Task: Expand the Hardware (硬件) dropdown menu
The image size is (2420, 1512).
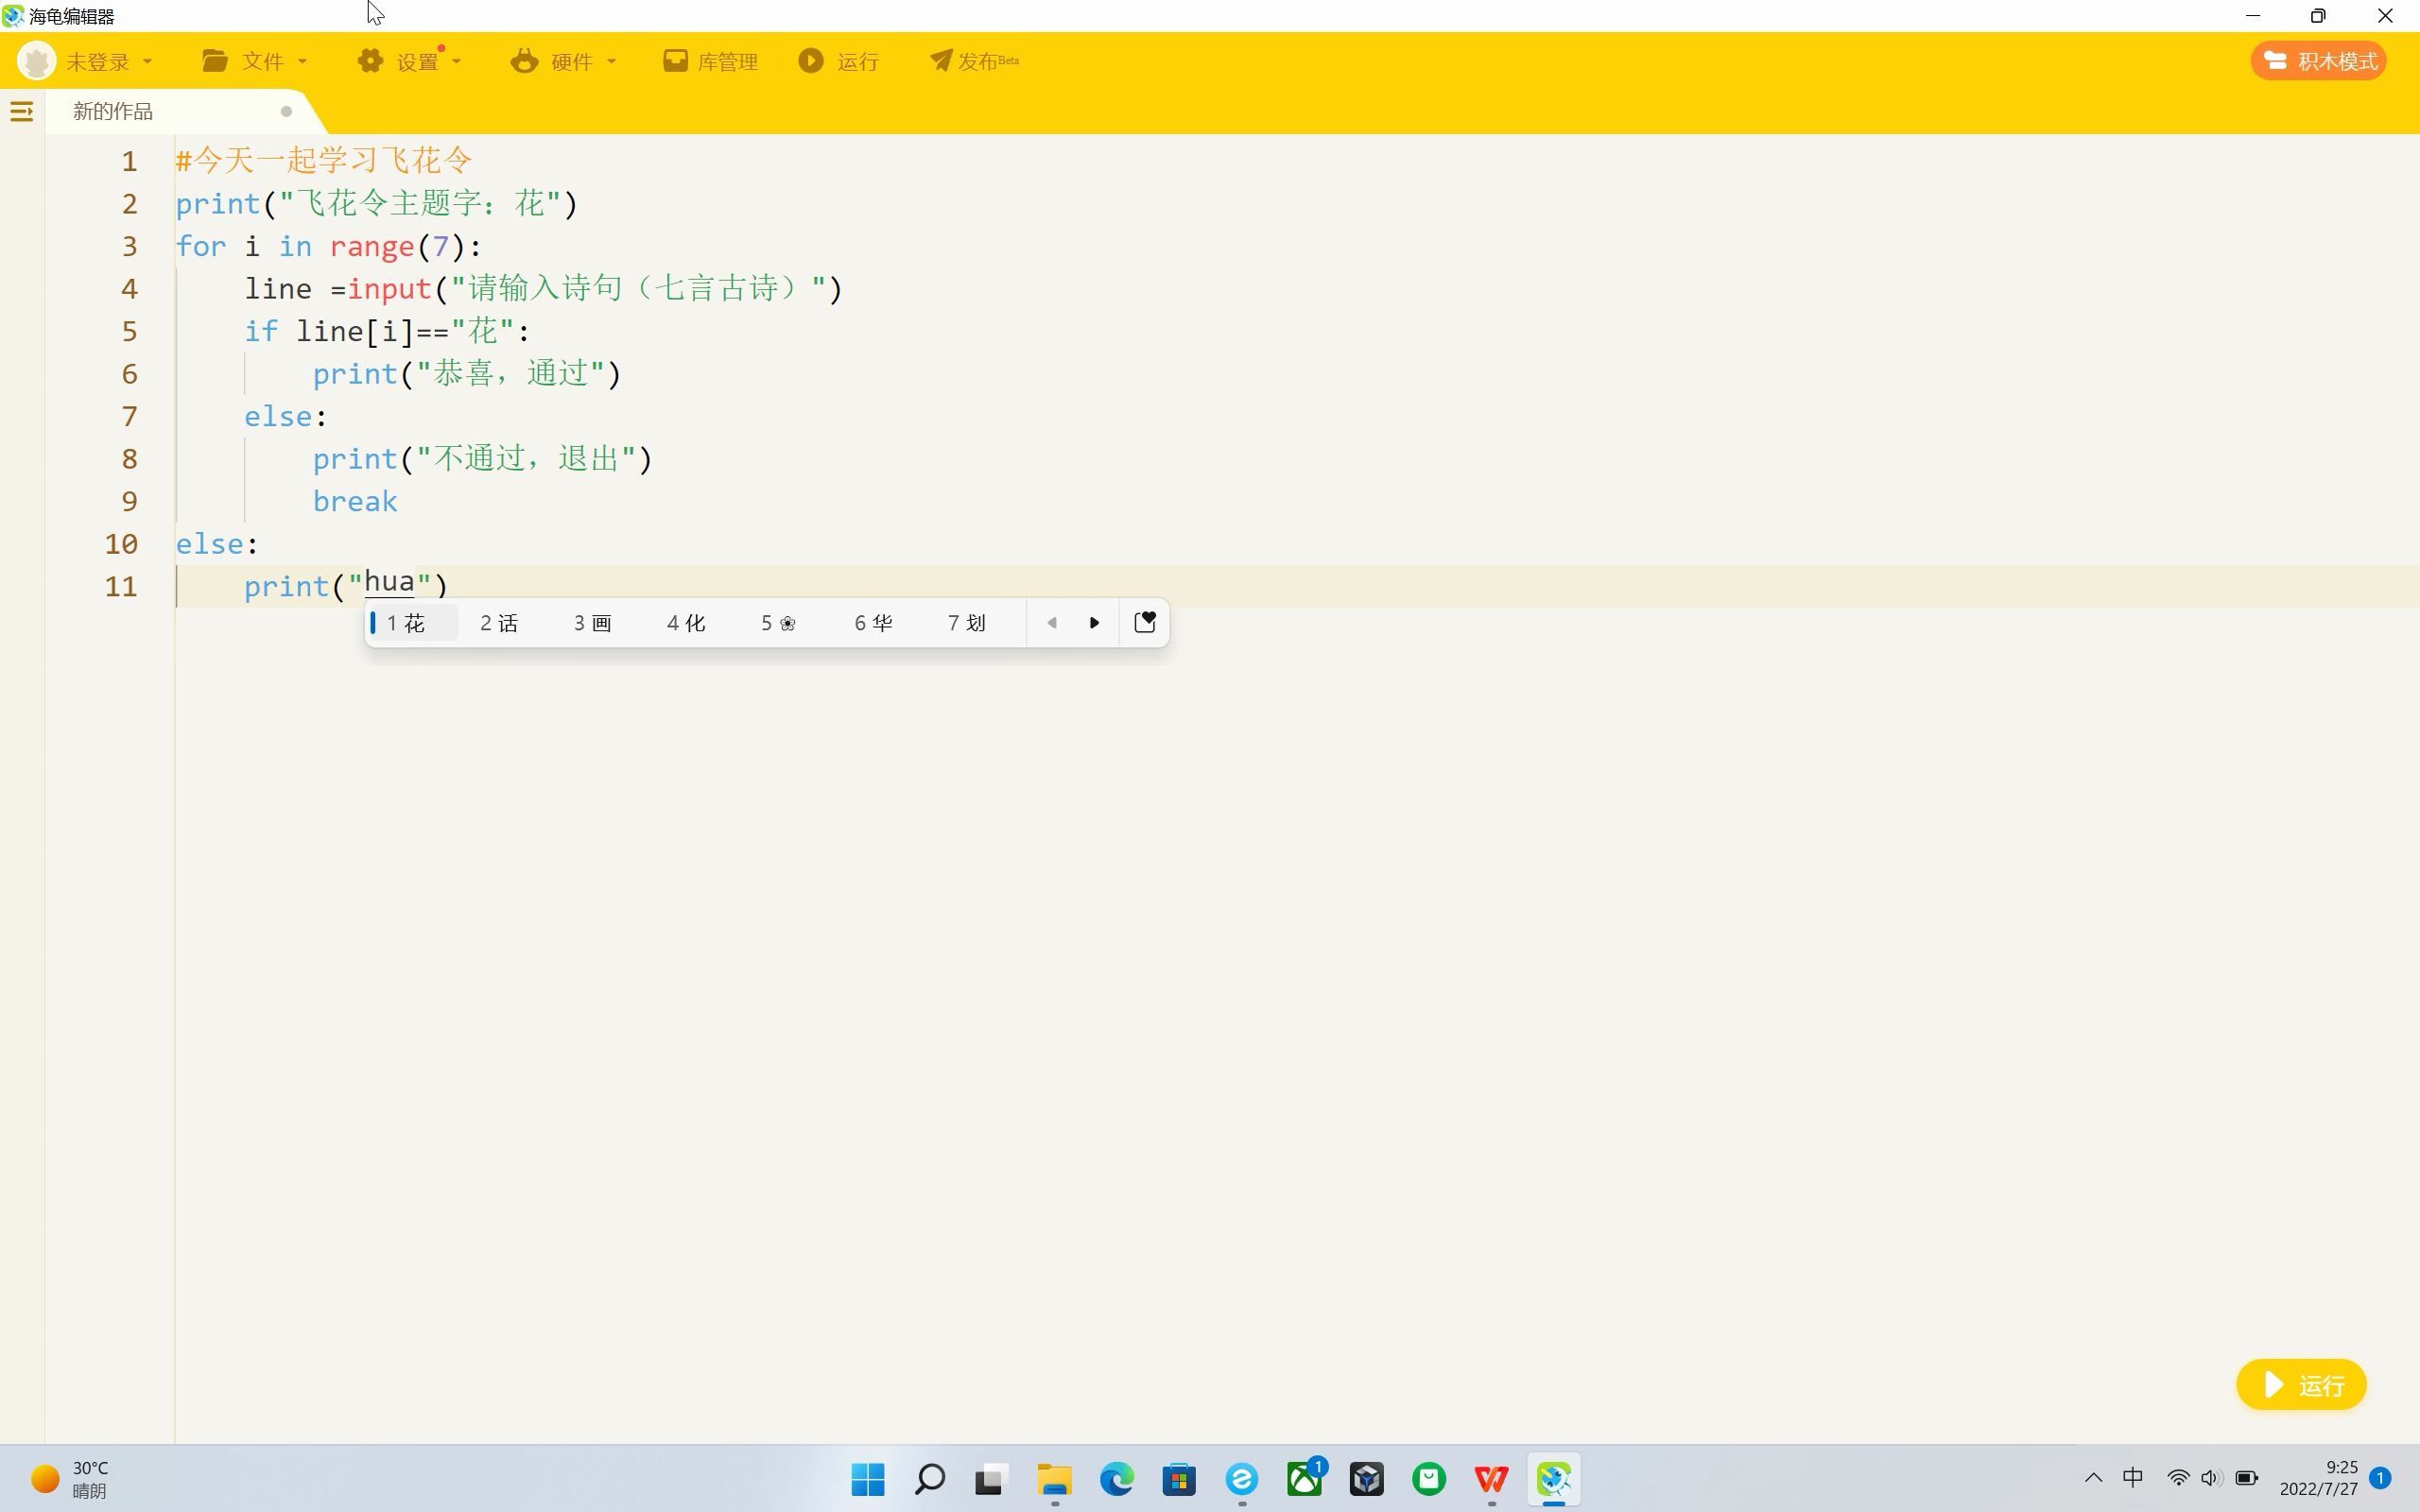Action: click(x=564, y=61)
